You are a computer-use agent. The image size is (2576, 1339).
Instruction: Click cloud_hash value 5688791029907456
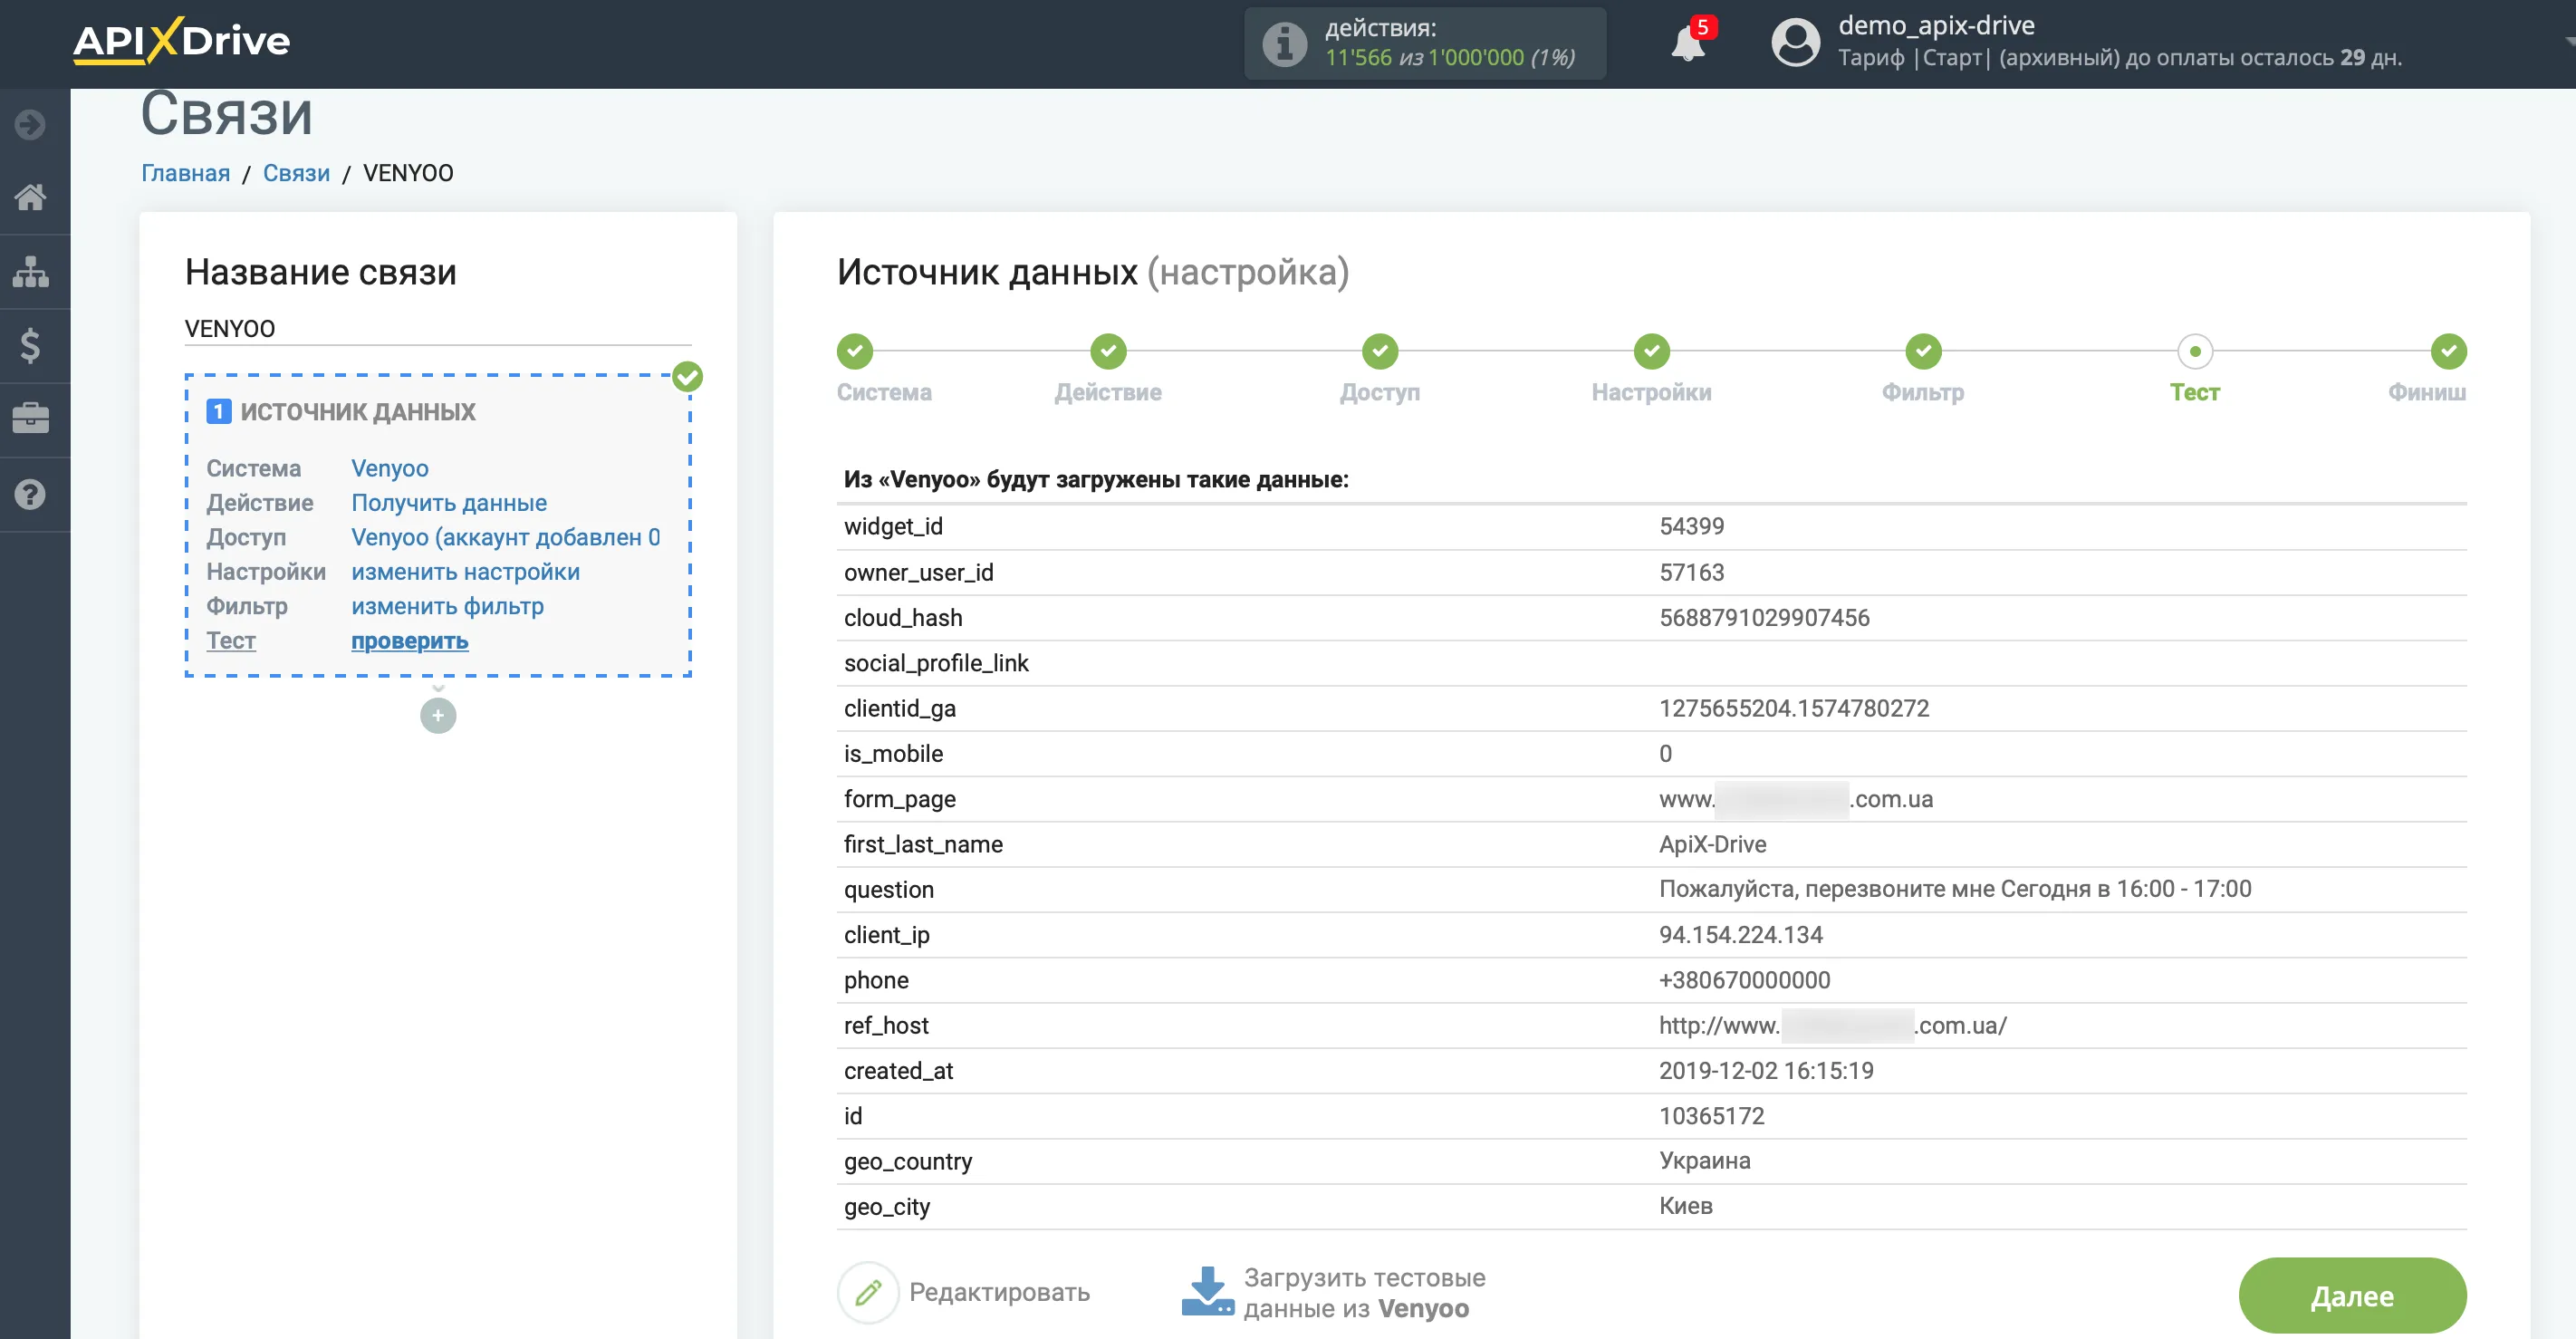click(1764, 618)
